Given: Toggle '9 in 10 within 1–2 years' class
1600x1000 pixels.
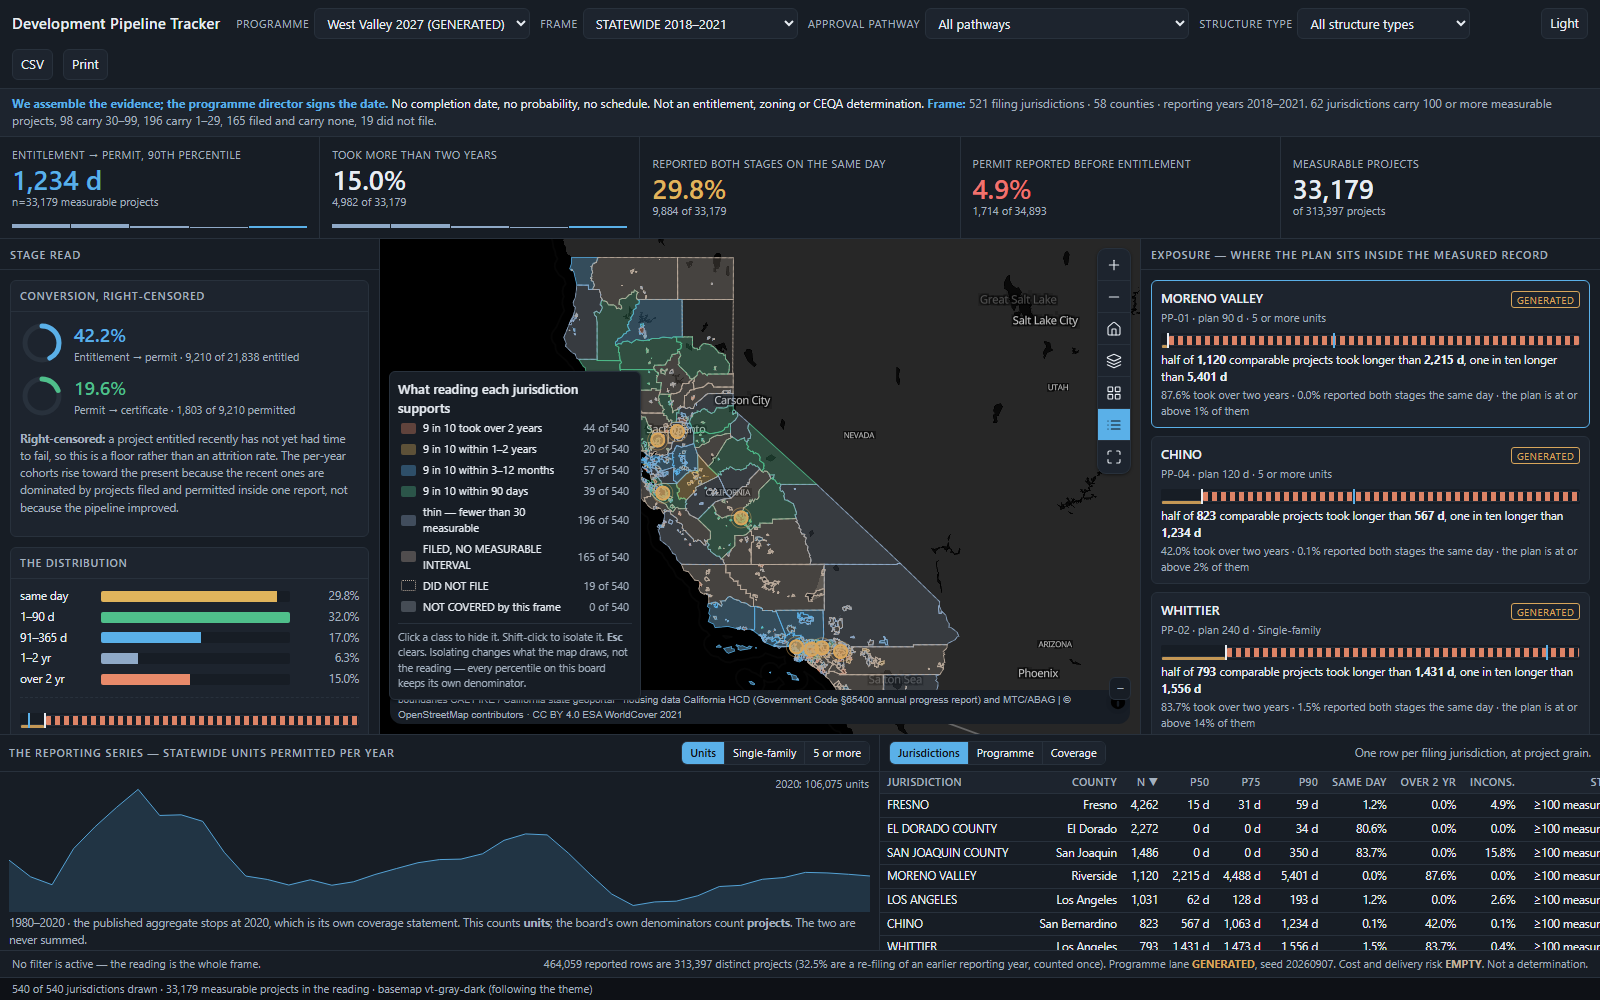Looking at the screenshot, I should click(x=514, y=449).
